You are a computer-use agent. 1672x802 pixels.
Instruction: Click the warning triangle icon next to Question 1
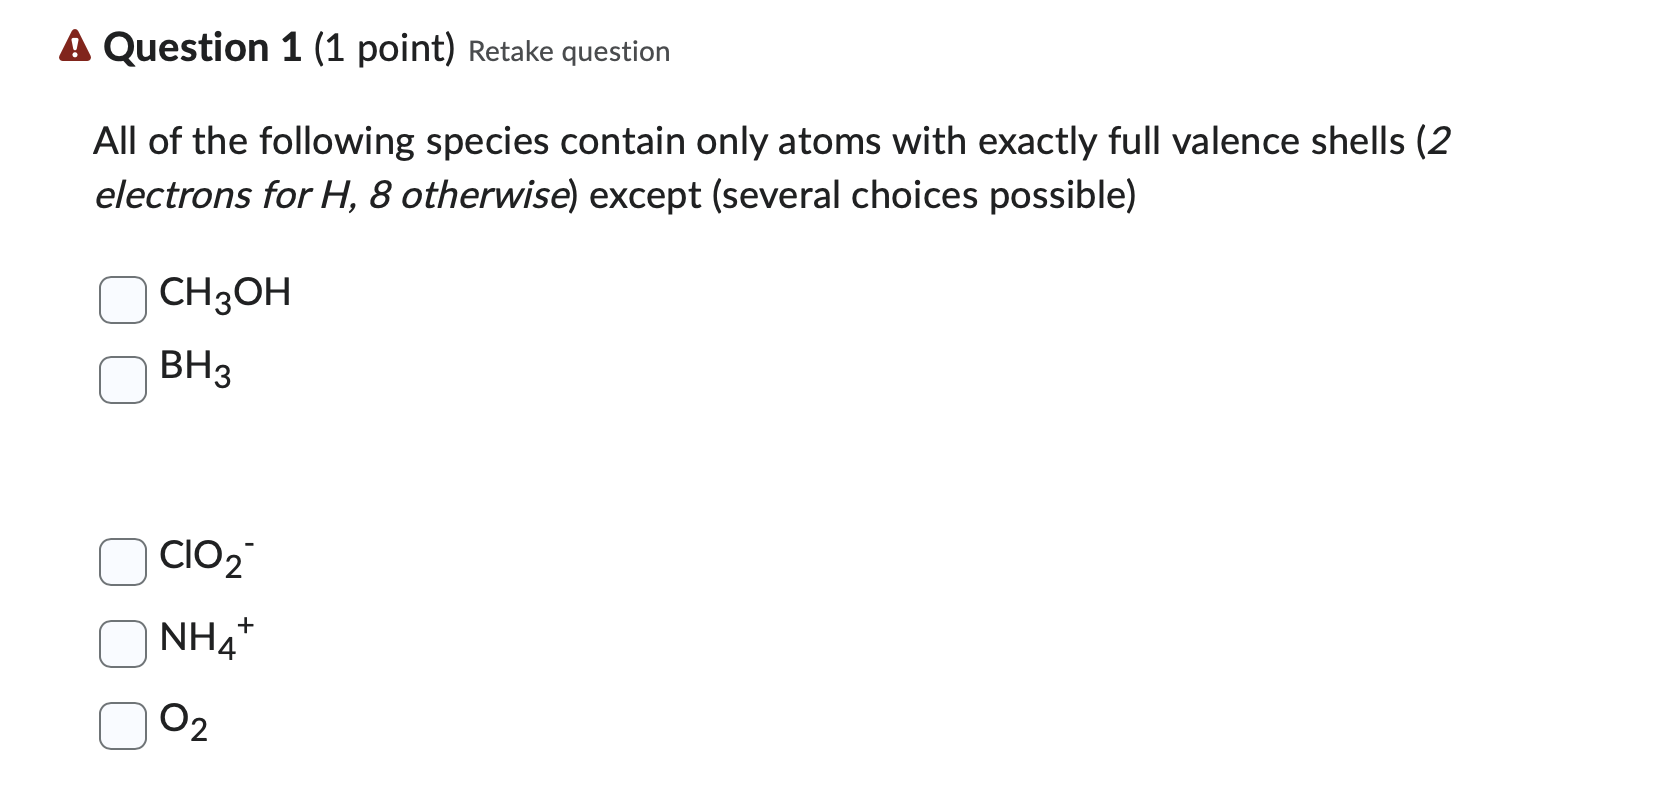point(74,46)
